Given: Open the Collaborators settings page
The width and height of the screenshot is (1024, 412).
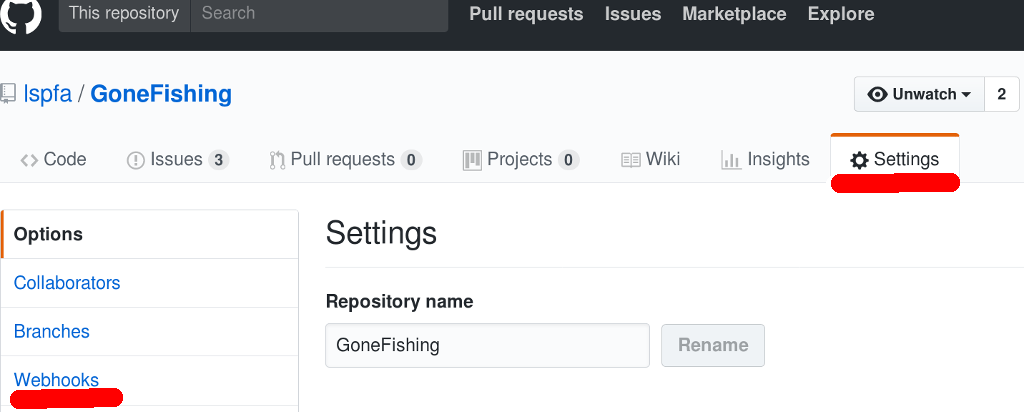Looking at the screenshot, I should click(x=67, y=283).
